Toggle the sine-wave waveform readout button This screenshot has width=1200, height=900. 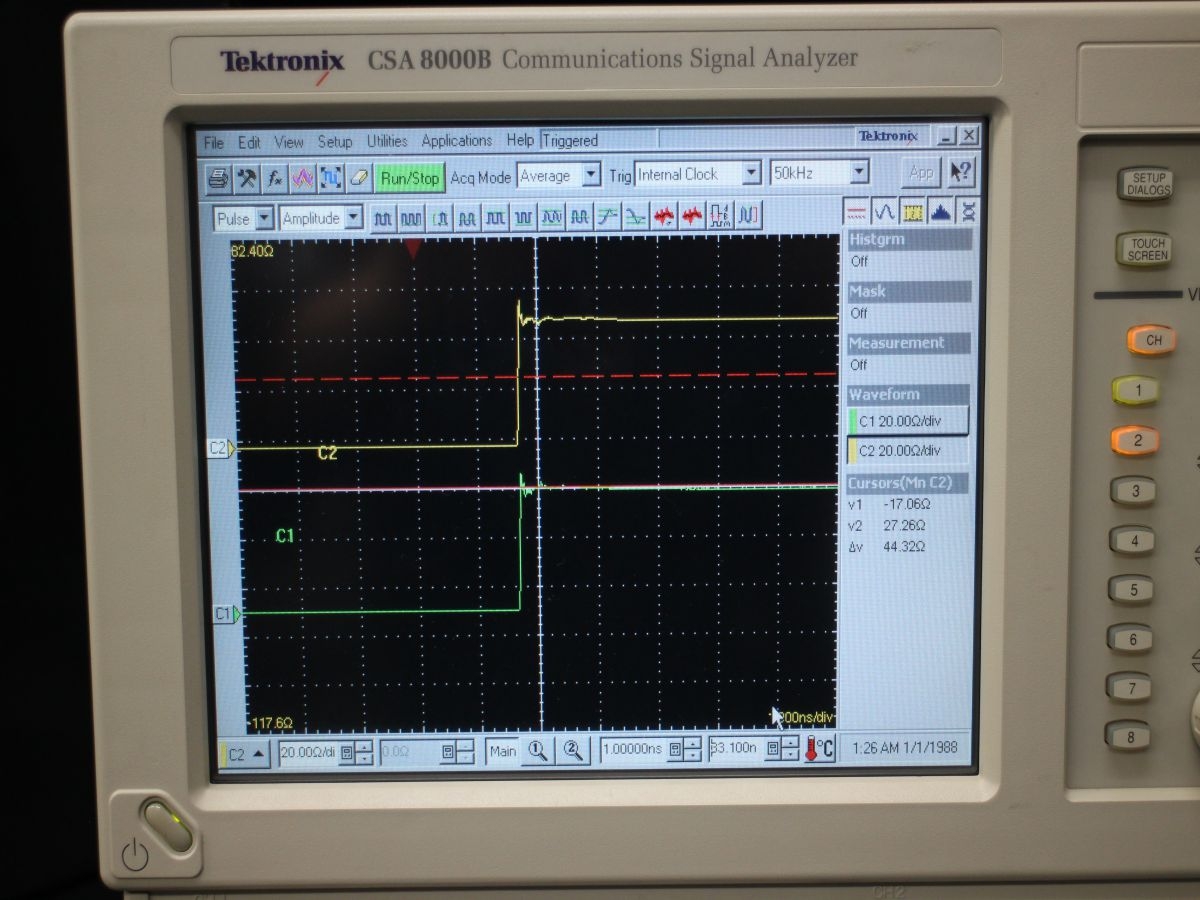click(884, 211)
